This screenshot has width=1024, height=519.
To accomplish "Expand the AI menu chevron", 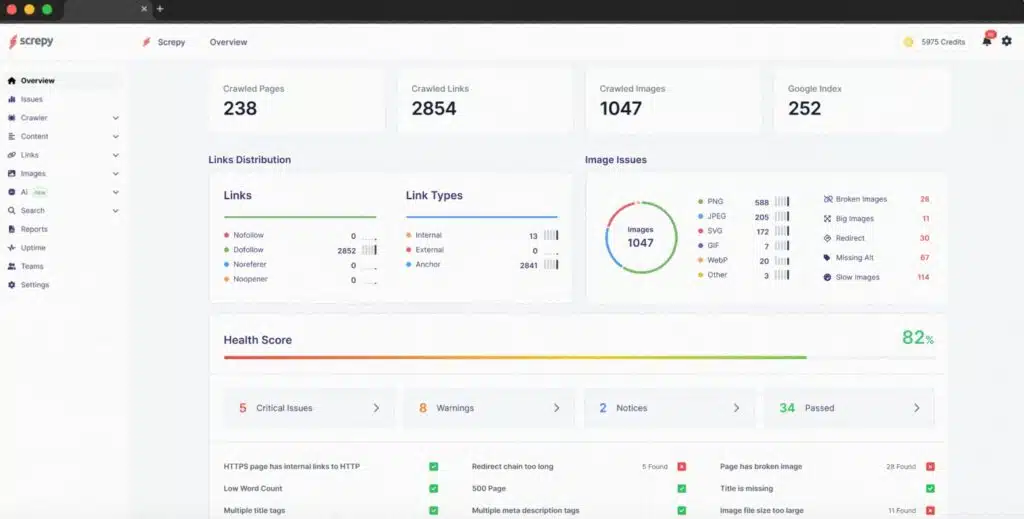I will 116,193.
